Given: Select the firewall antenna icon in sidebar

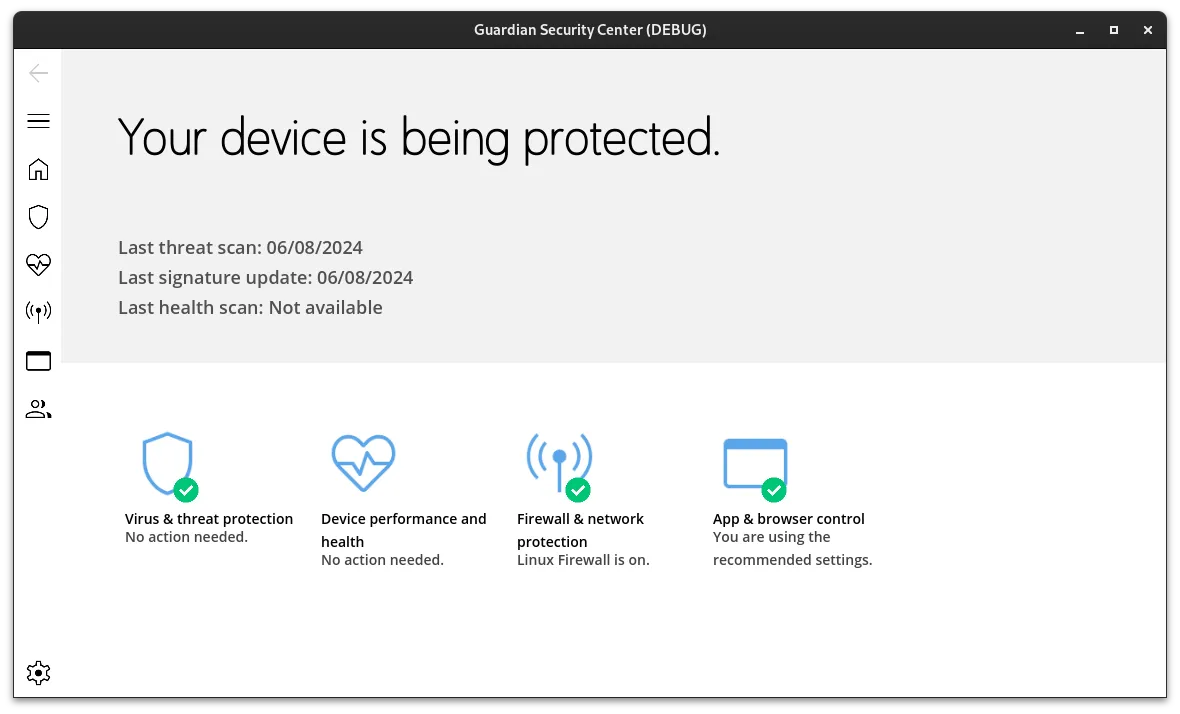Looking at the screenshot, I should click(x=38, y=312).
